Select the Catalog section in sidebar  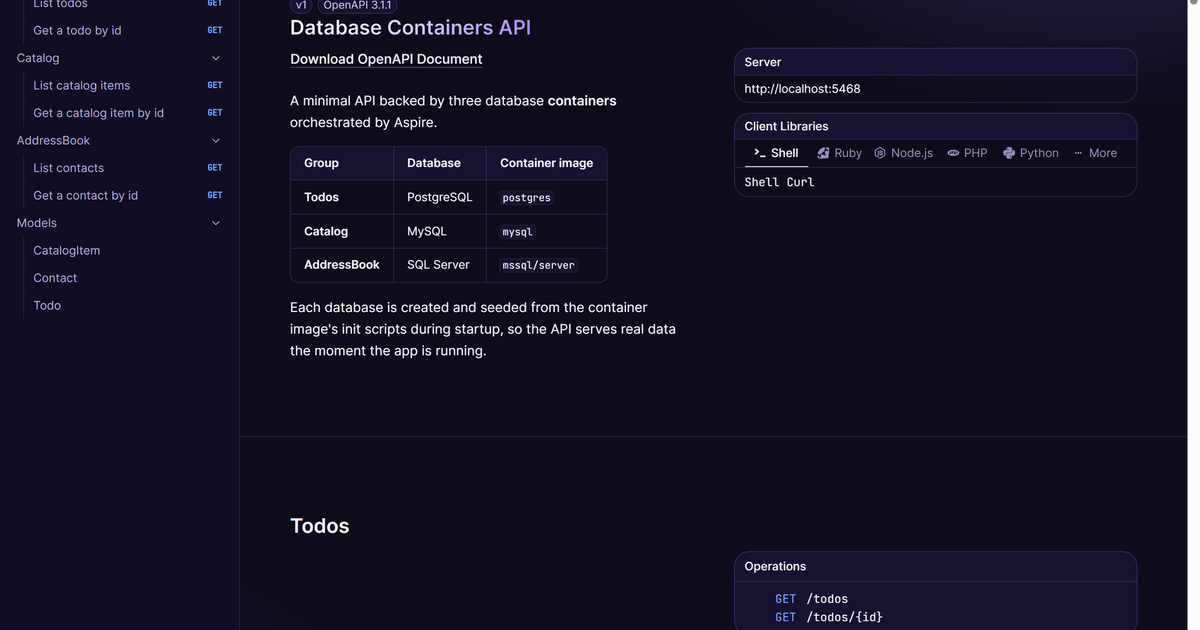coord(38,58)
